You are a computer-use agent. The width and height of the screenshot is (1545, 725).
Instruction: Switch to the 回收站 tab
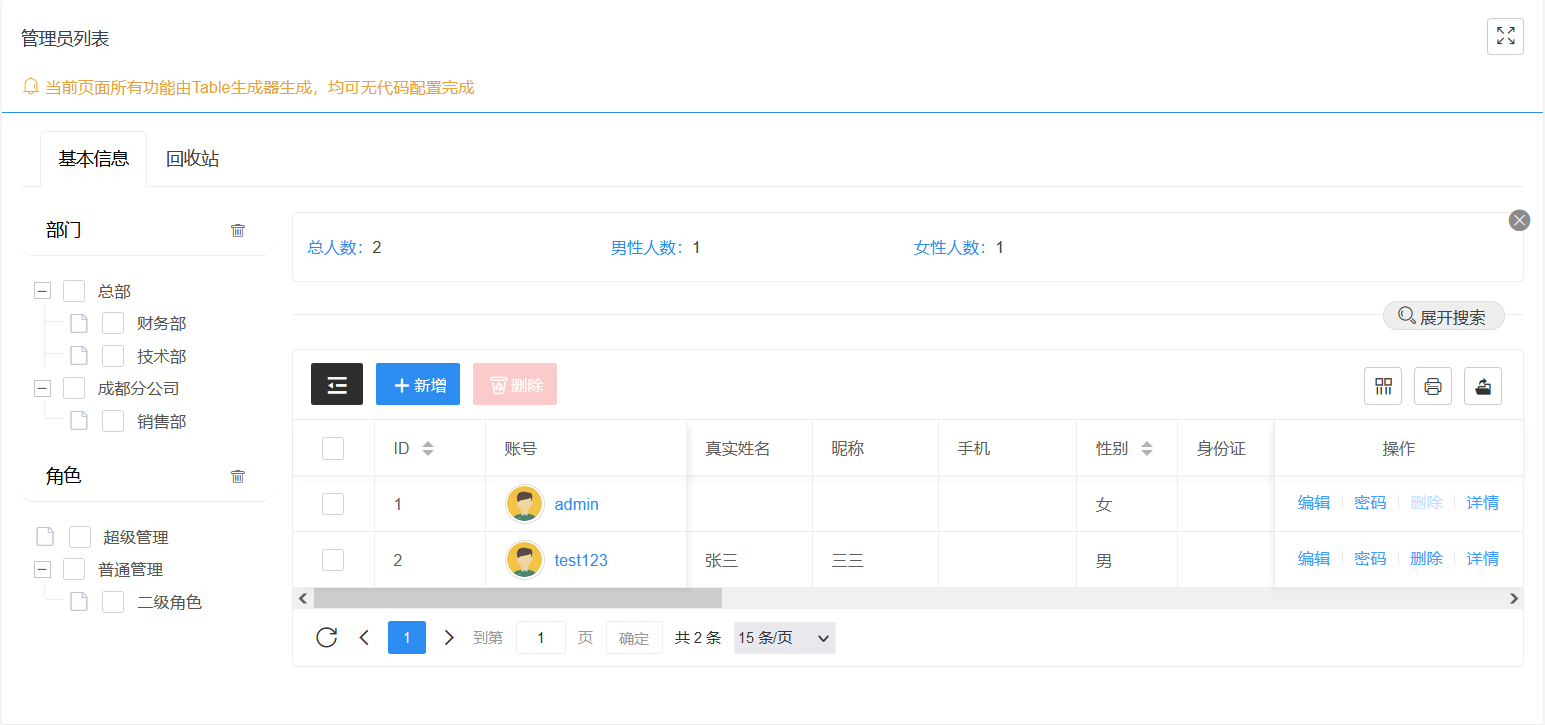tap(192, 159)
